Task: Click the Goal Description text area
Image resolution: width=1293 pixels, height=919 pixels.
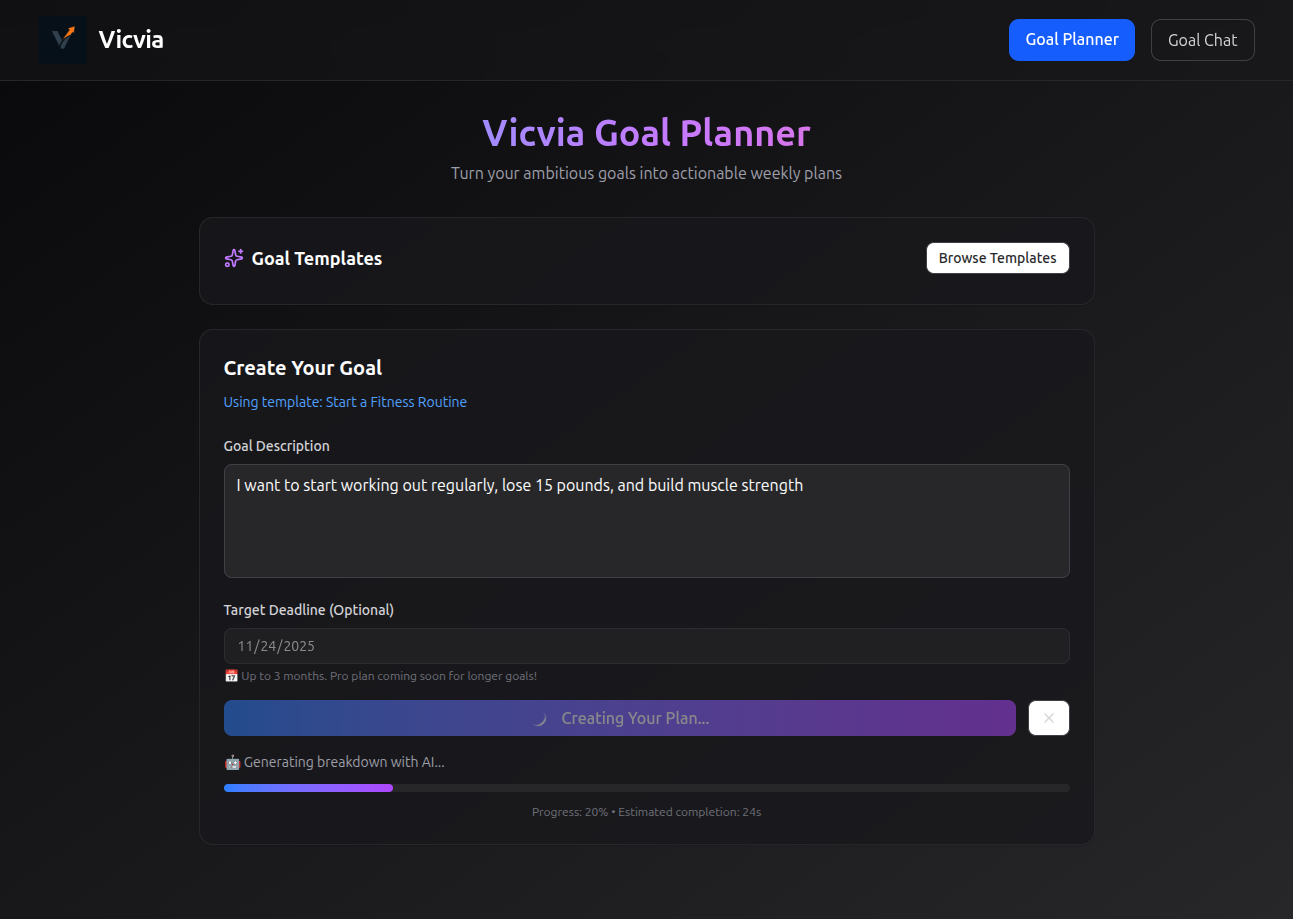Action: 646,520
